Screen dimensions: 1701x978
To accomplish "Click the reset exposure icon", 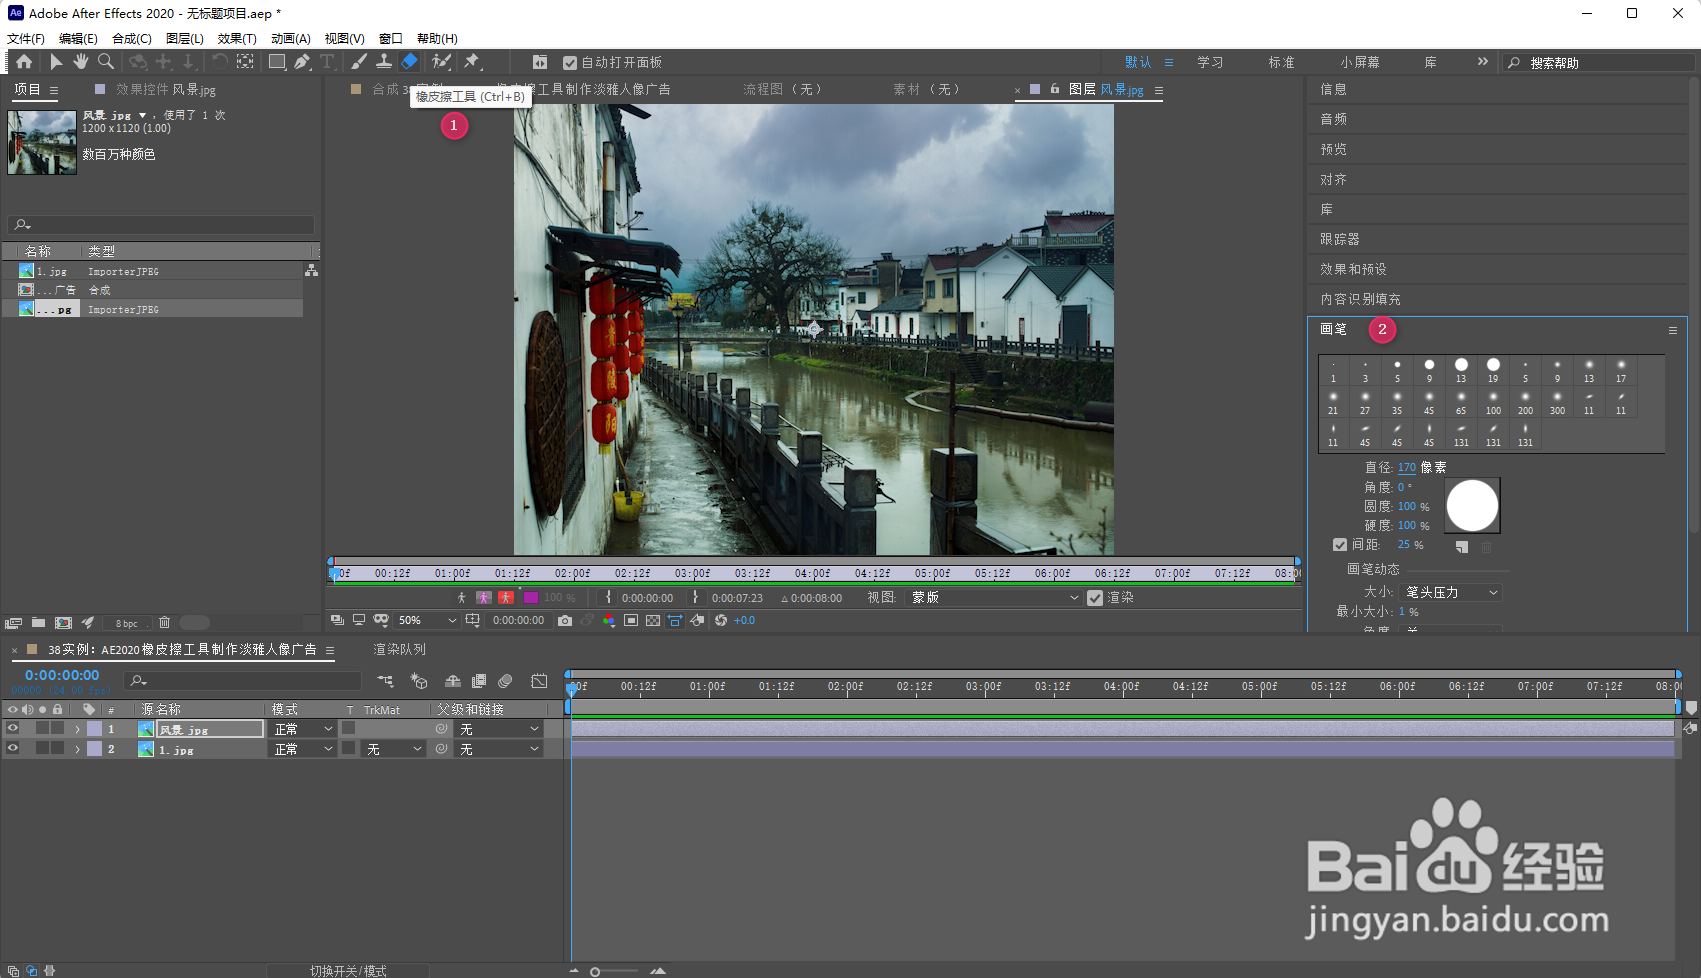I will pyautogui.click(x=720, y=621).
